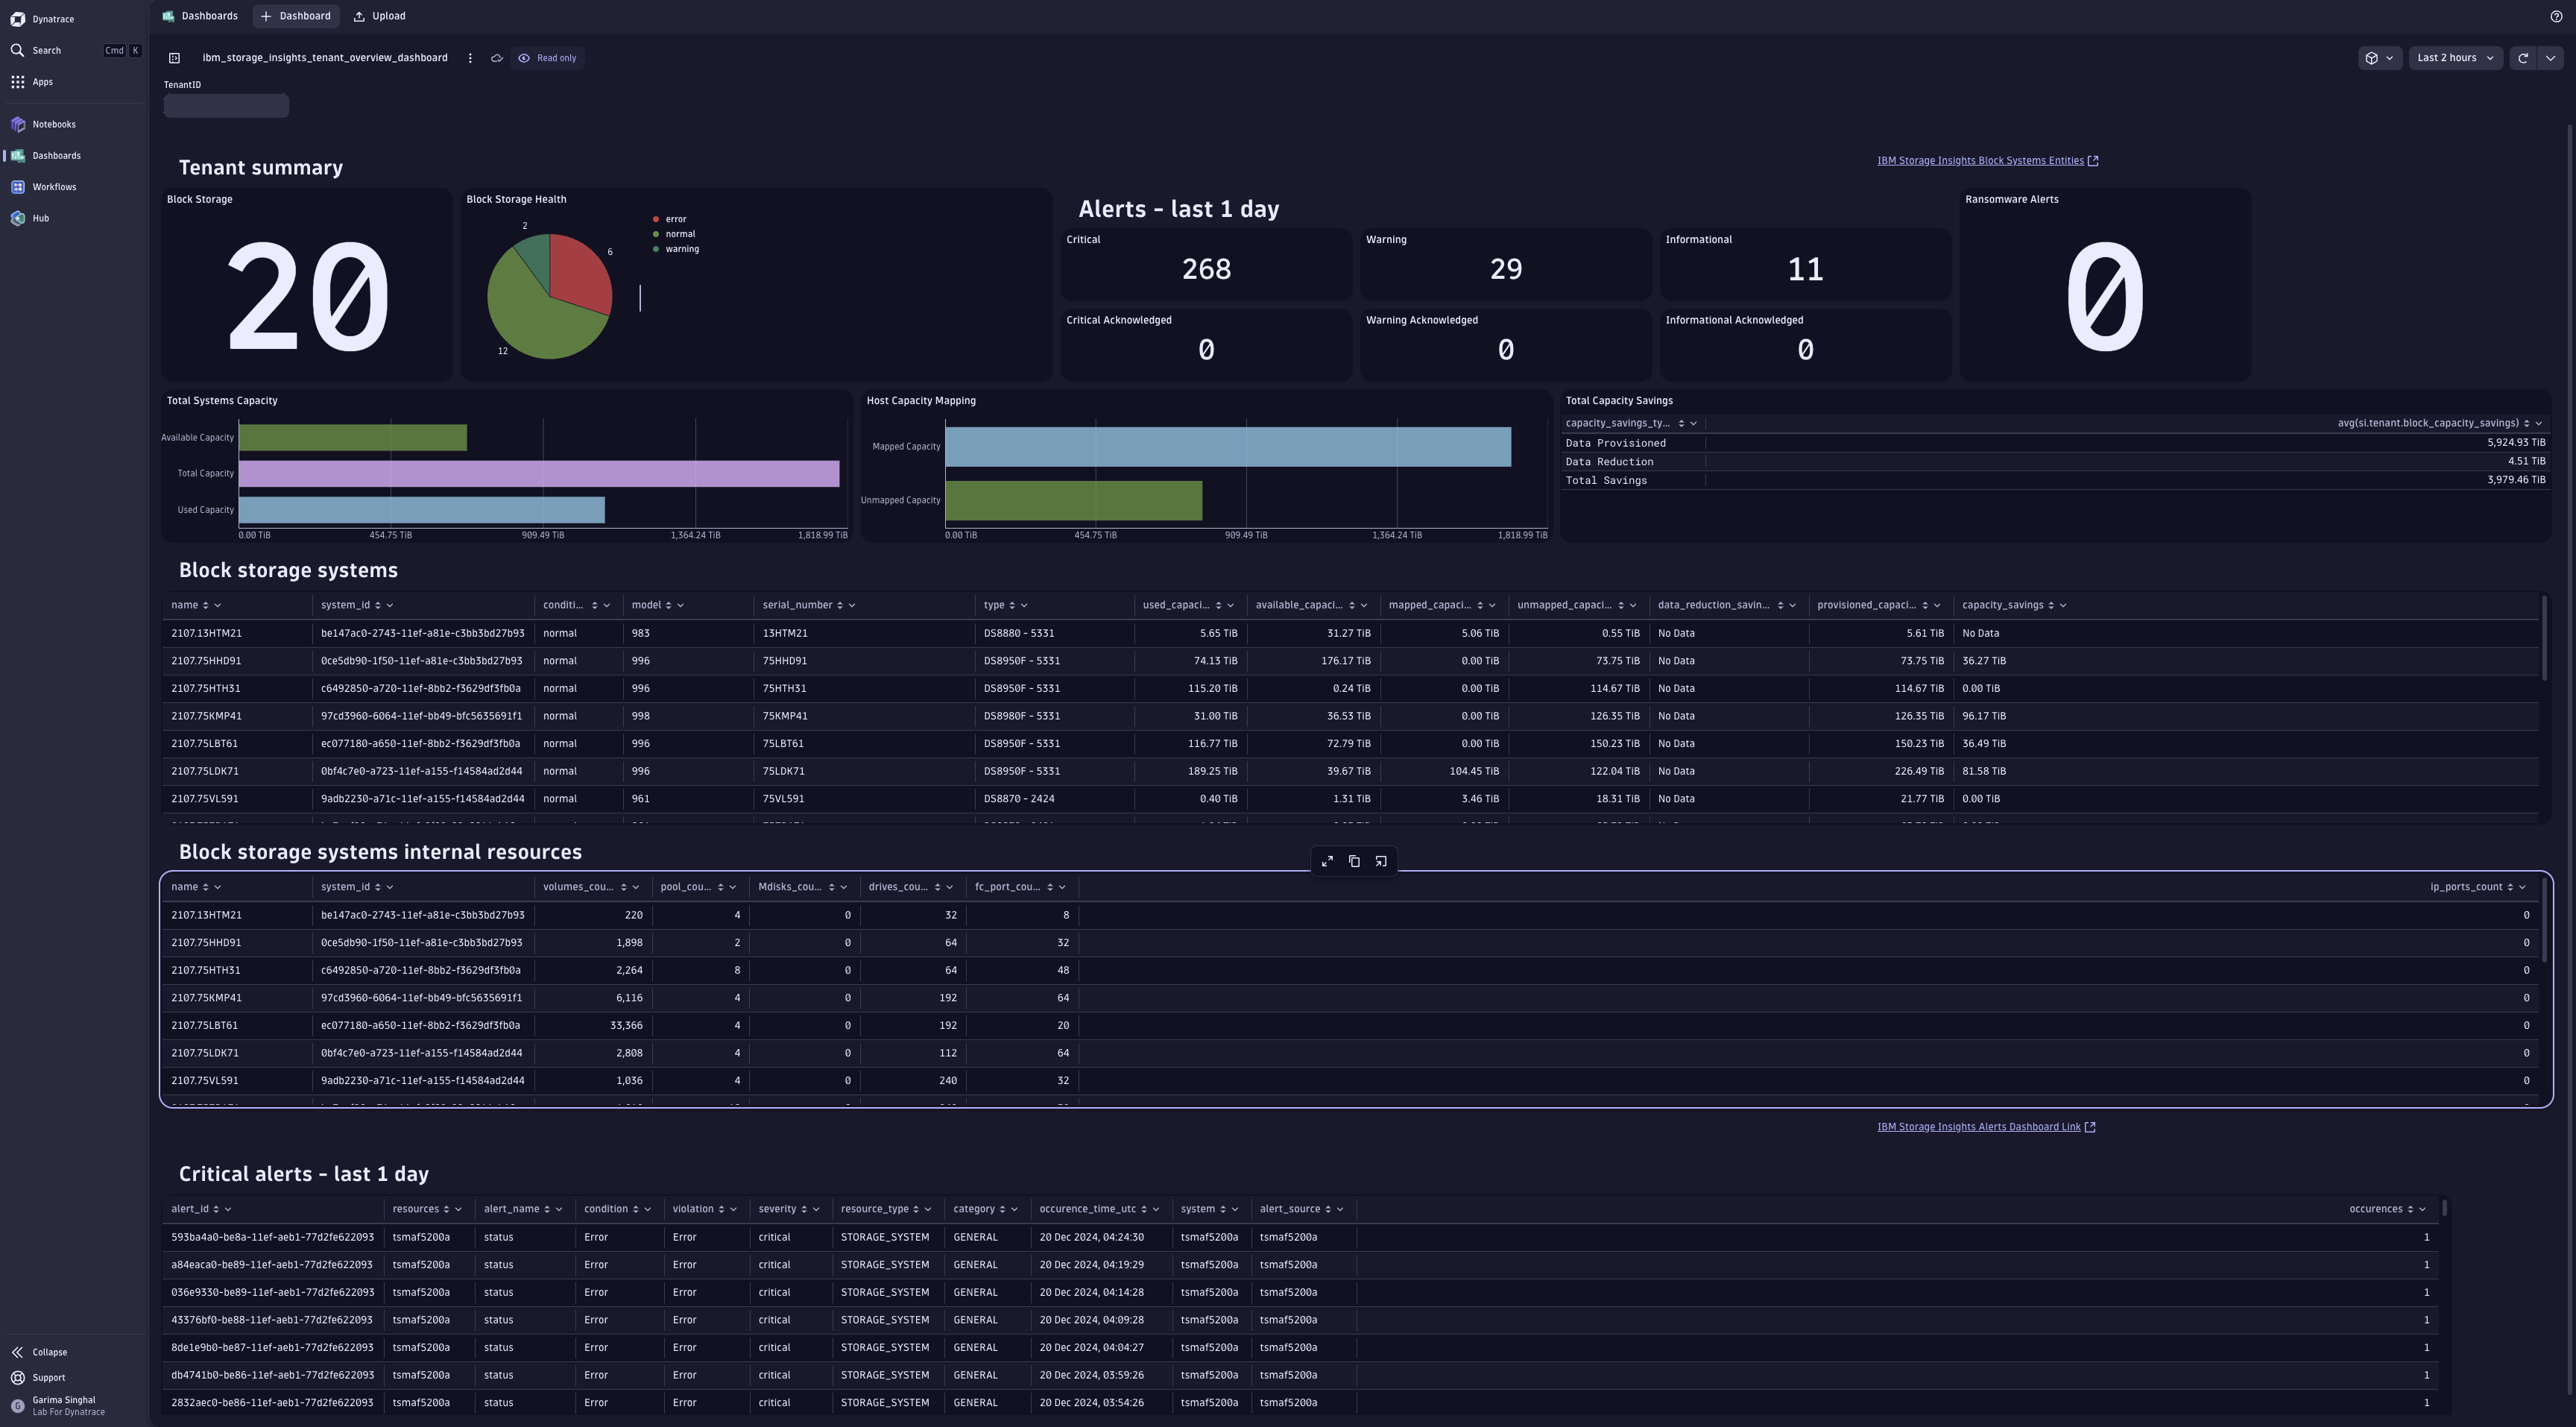
Task: Sort Block storage systems by serial_number
Action: point(840,606)
